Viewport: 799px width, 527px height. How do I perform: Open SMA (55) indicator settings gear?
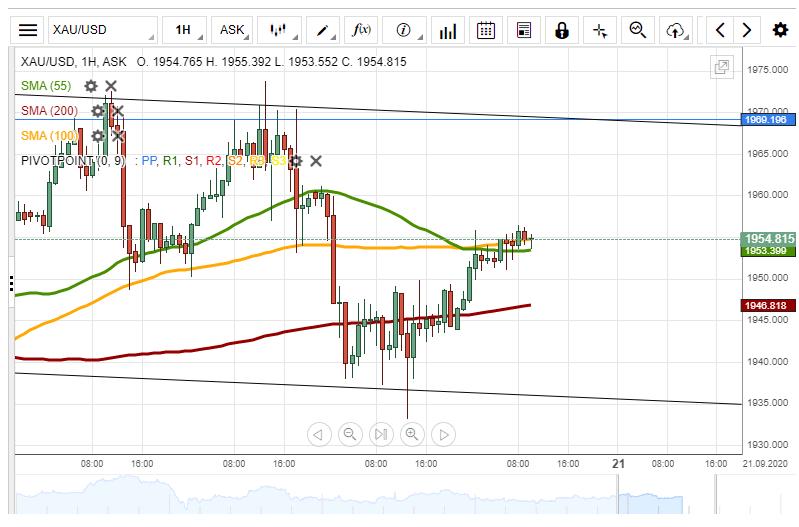point(91,86)
